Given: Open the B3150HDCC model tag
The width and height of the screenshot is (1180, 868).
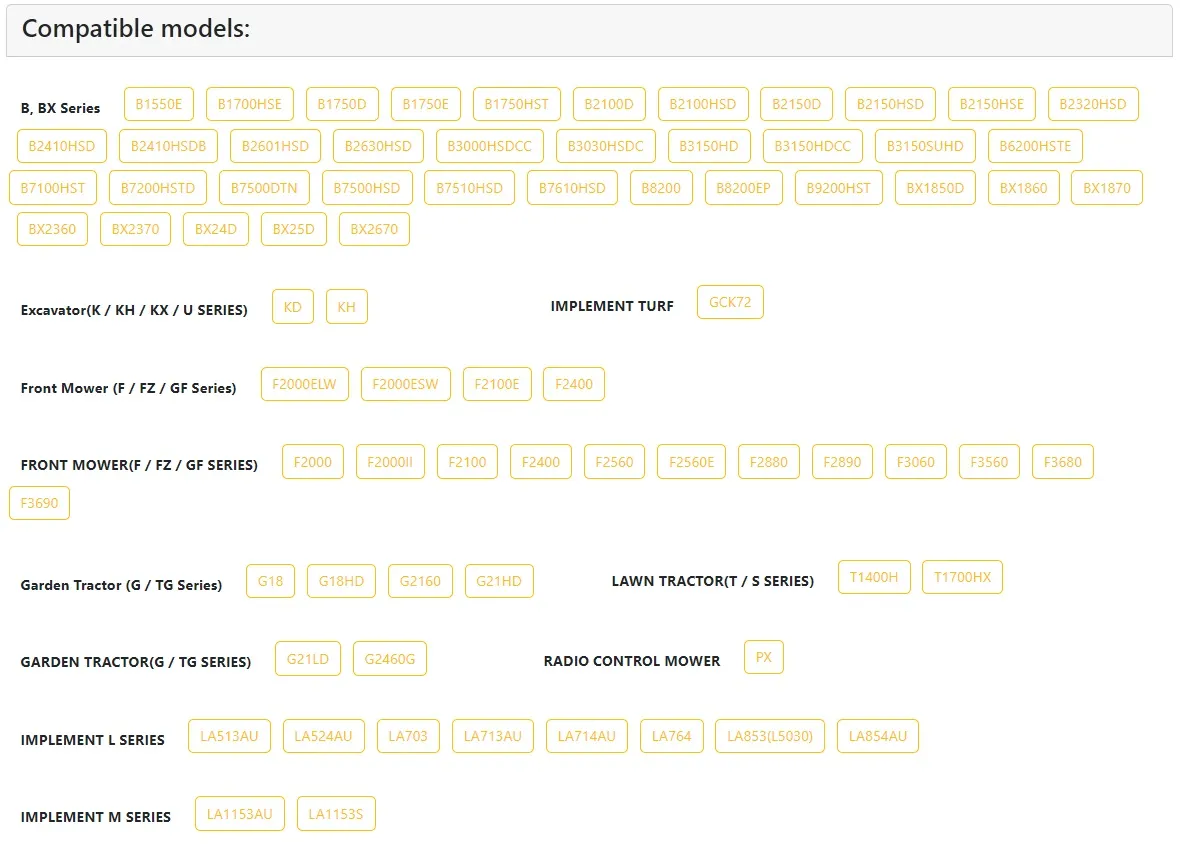Looking at the screenshot, I should 813,146.
